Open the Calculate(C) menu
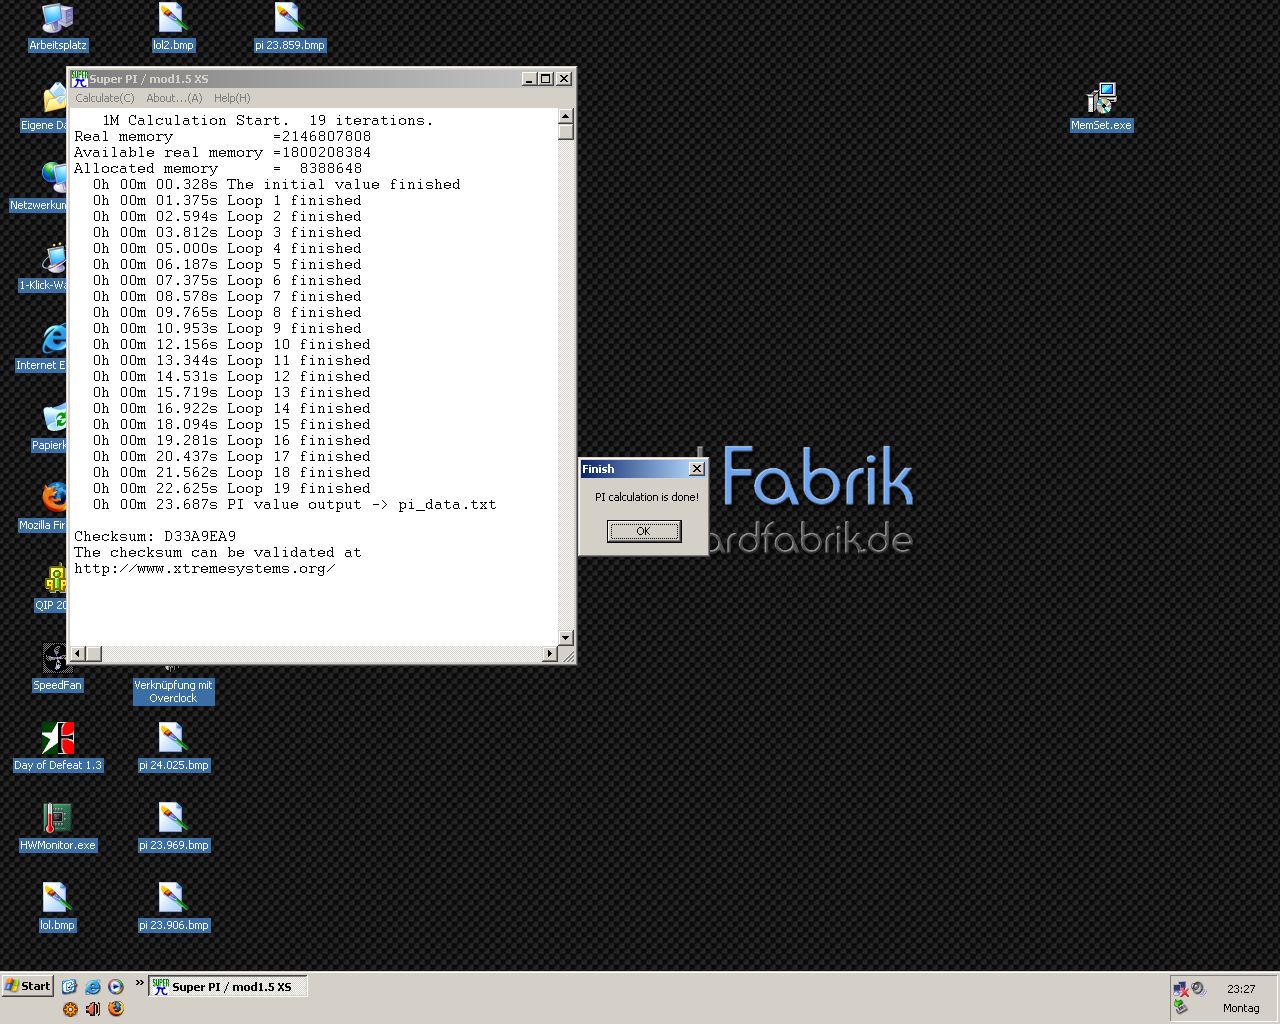This screenshot has height=1024, width=1280. tap(104, 98)
